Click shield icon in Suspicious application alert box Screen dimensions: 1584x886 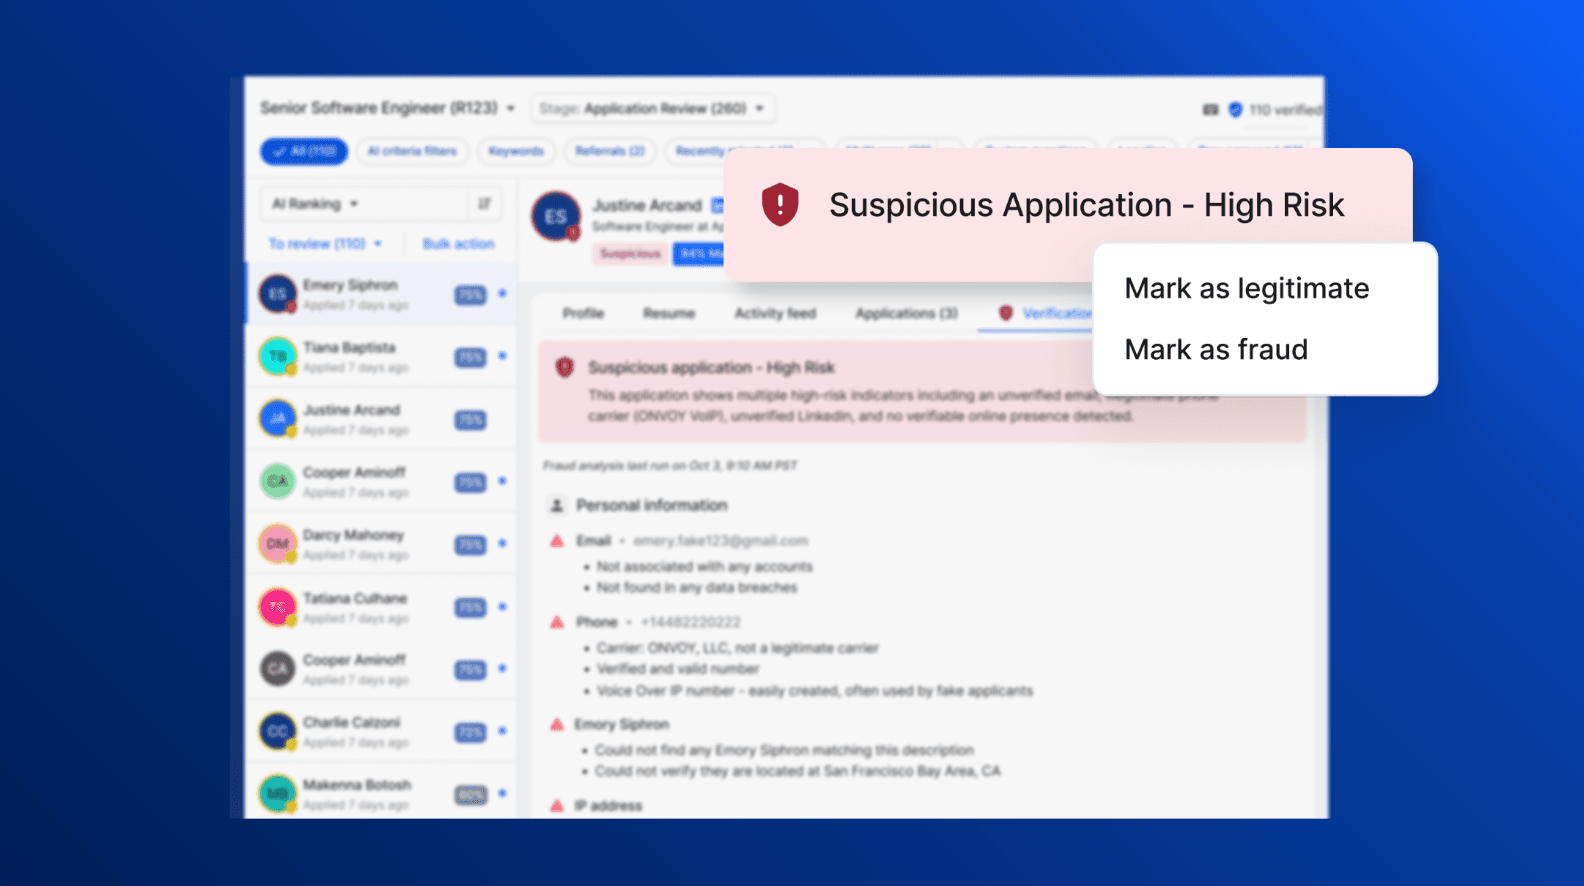[564, 368]
